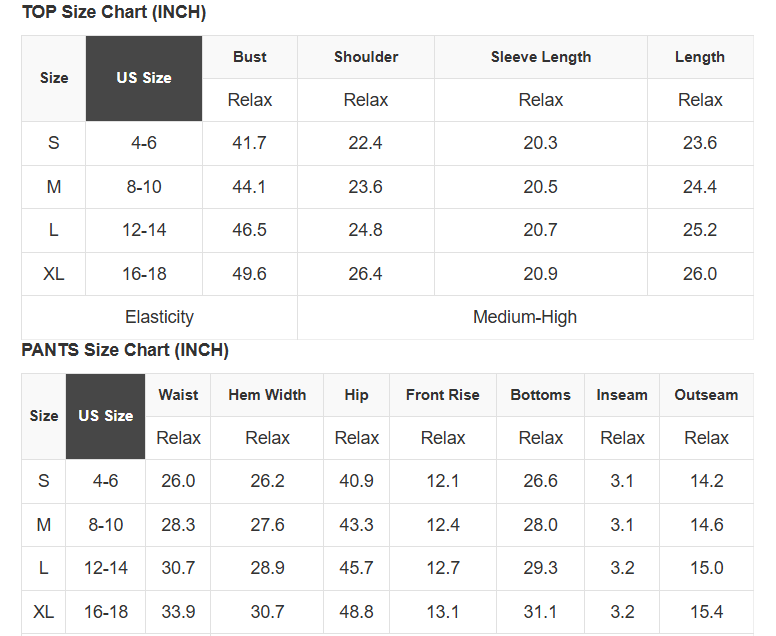Select the 48.8 hip measurement cell

click(357, 611)
